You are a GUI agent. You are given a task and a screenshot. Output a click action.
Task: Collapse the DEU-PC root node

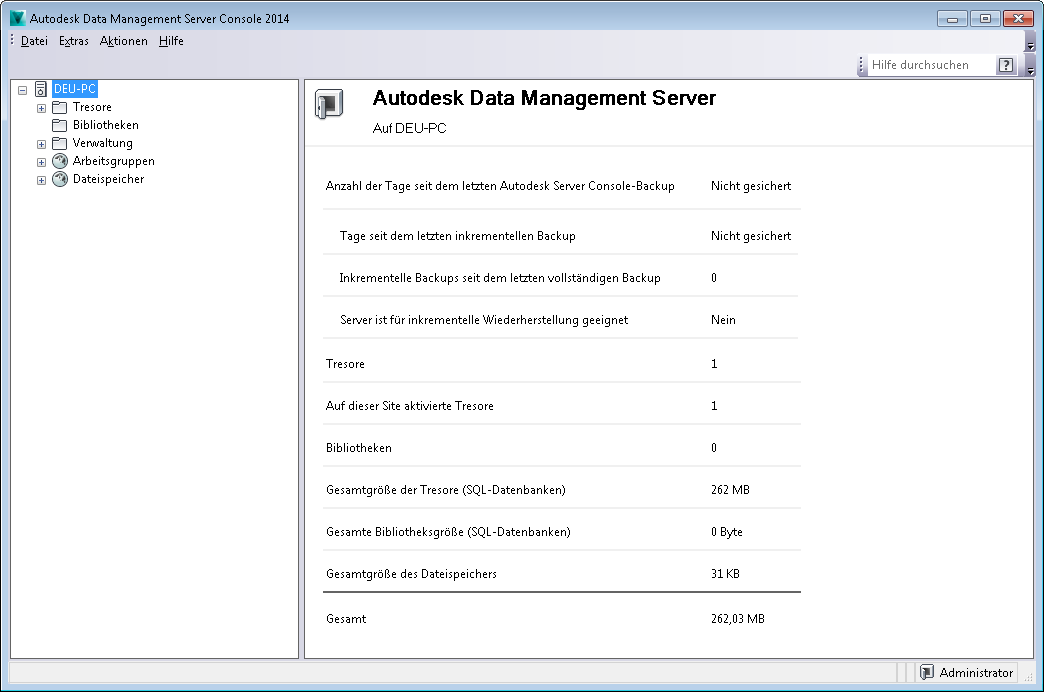click(x=23, y=90)
